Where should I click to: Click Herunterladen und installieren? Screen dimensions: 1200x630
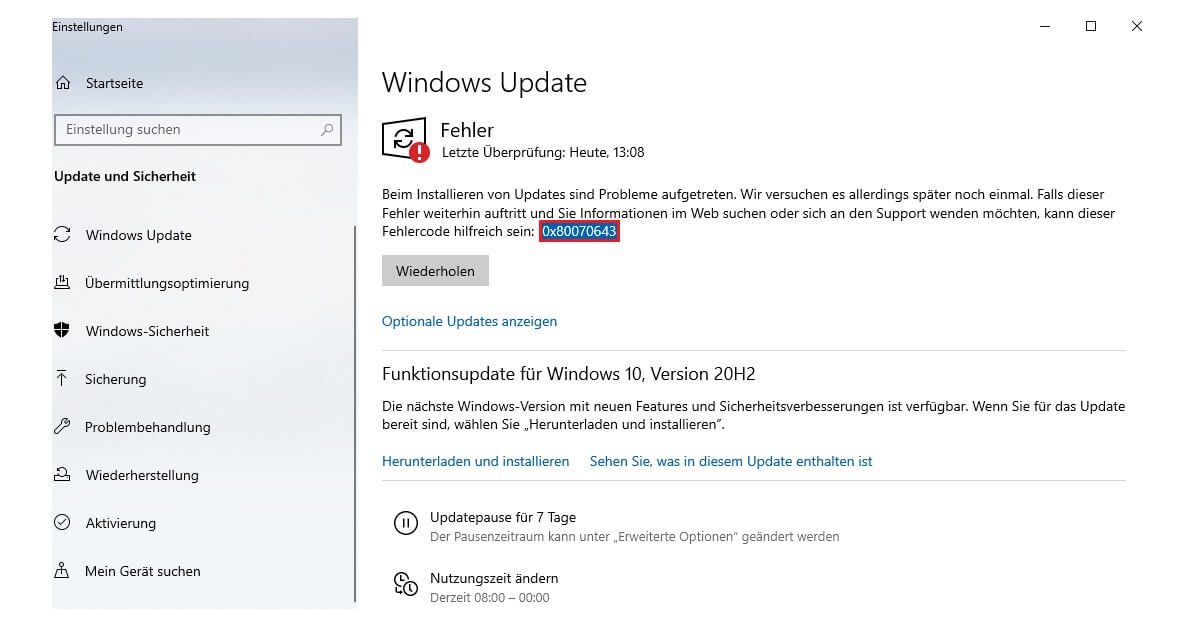[476, 461]
